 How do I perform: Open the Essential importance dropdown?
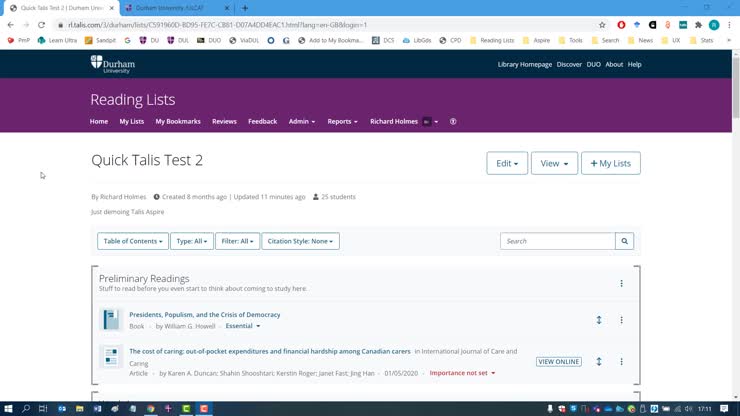pyautogui.click(x=242, y=326)
